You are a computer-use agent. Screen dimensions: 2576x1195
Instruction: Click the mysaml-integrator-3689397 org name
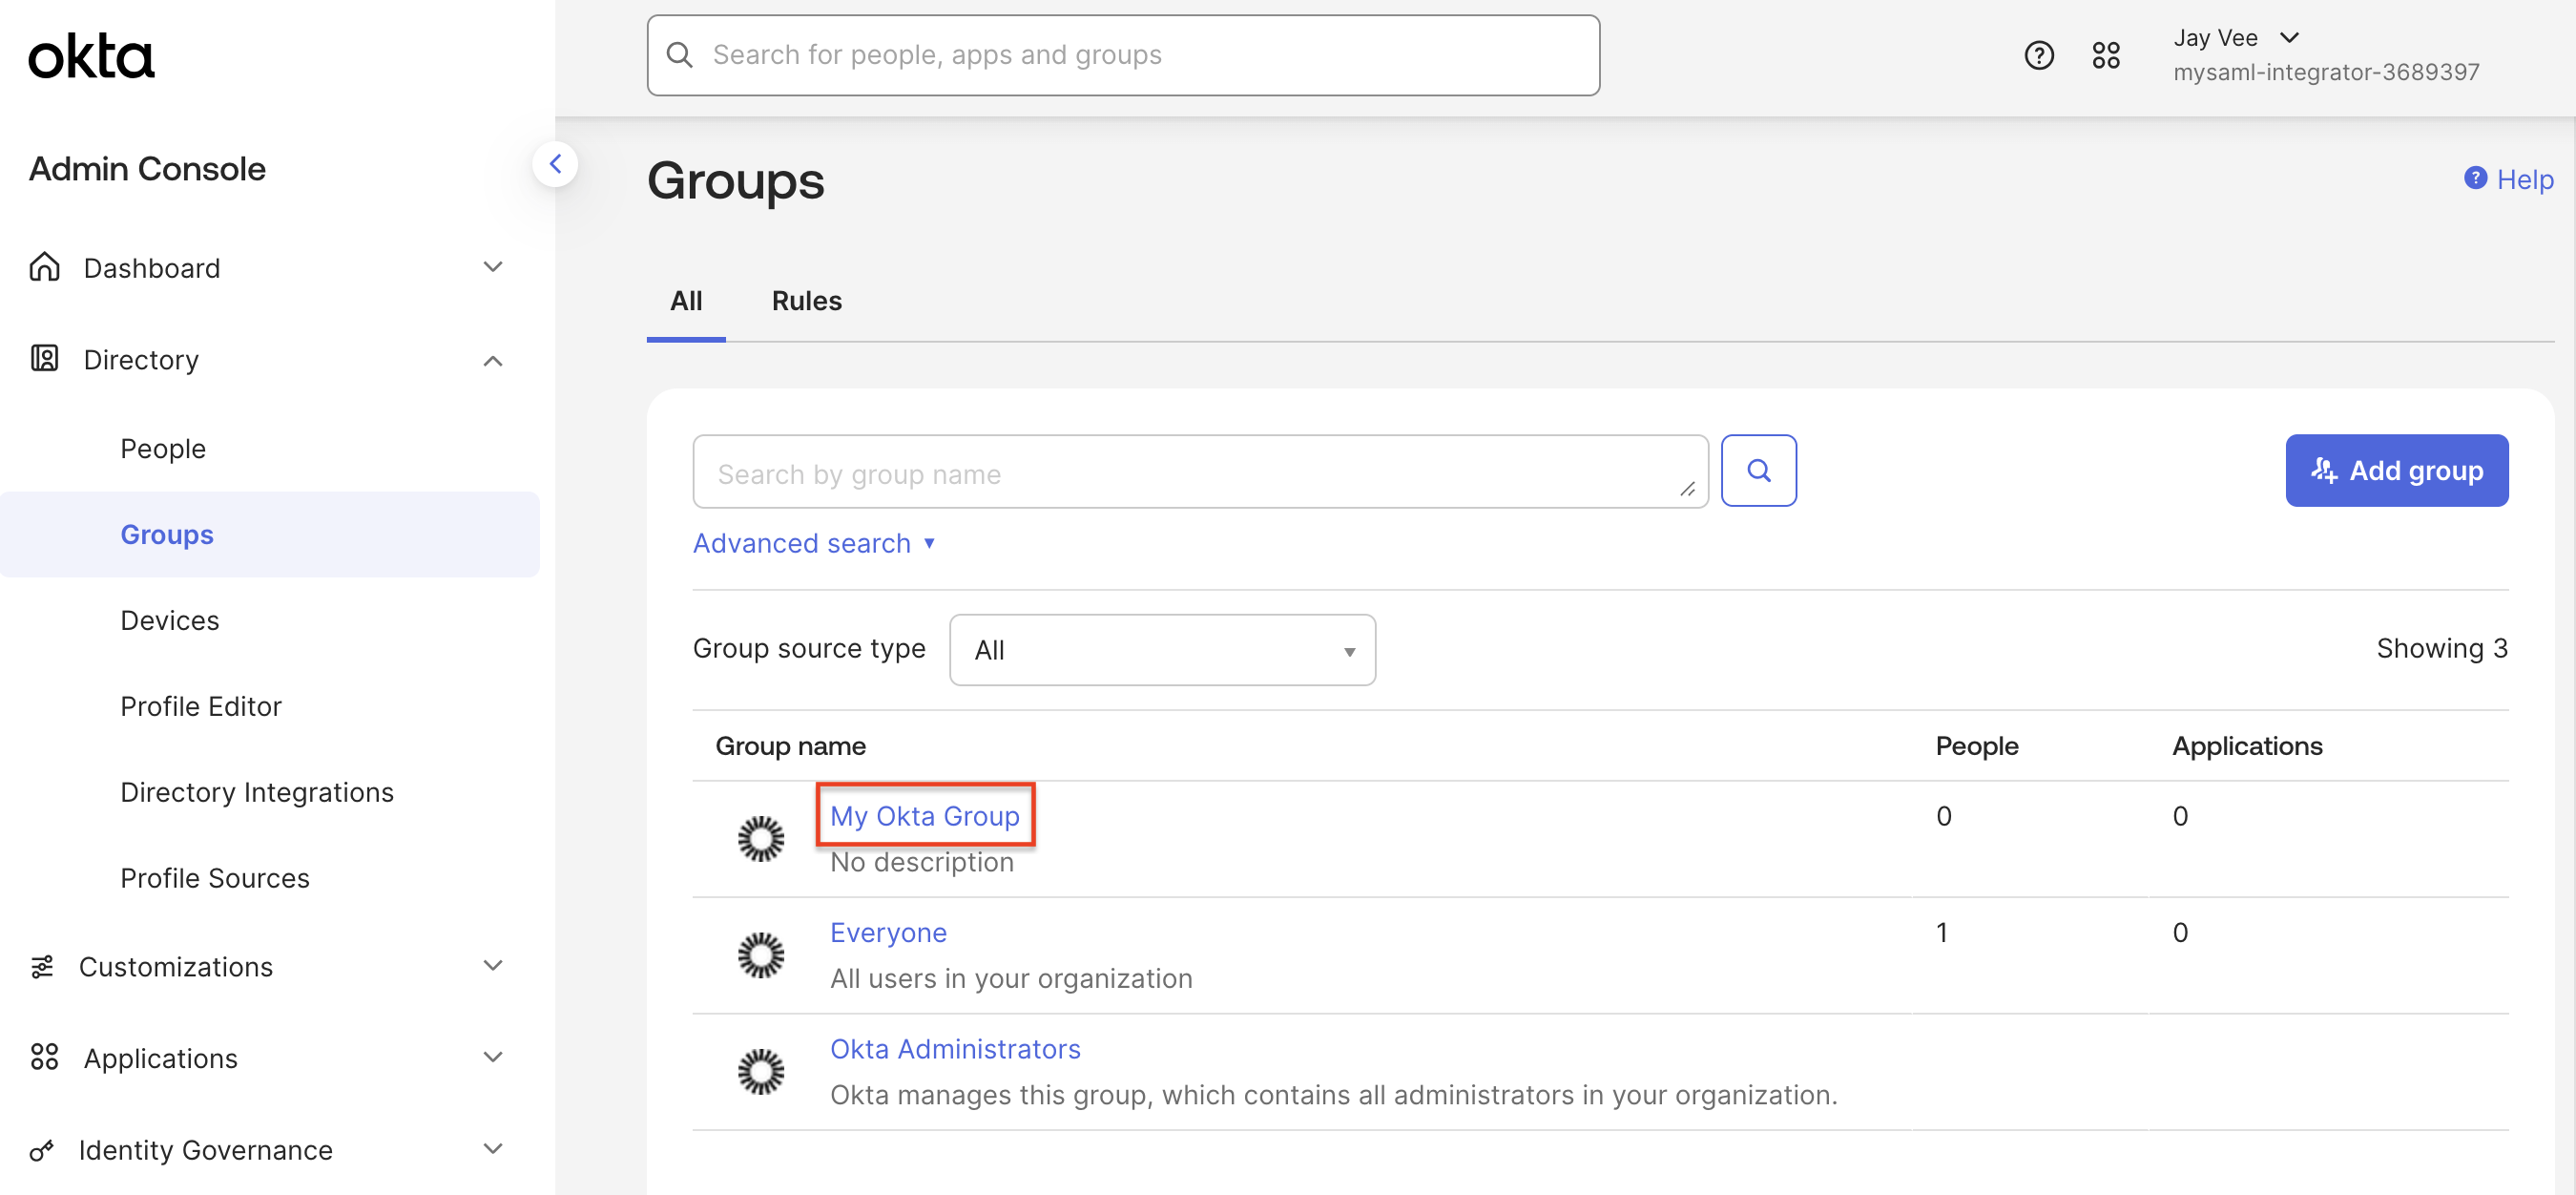tap(2326, 72)
